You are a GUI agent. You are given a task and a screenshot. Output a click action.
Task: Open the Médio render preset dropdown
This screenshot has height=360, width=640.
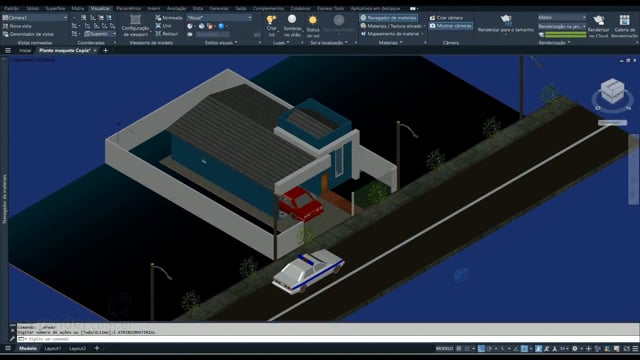click(x=562, y=18)
